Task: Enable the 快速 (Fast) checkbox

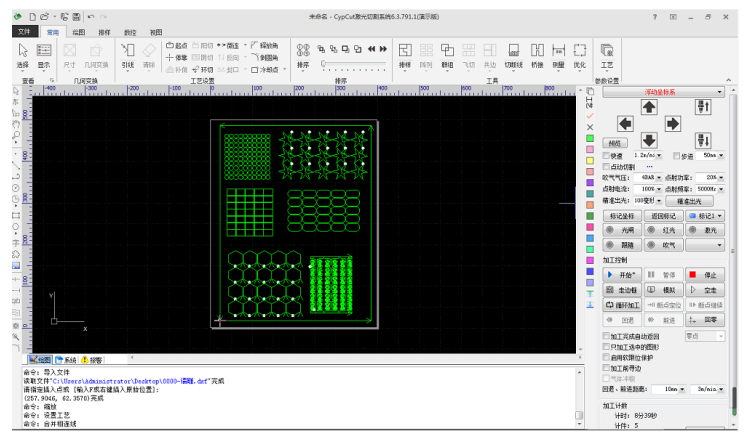Action: (607, 156)
